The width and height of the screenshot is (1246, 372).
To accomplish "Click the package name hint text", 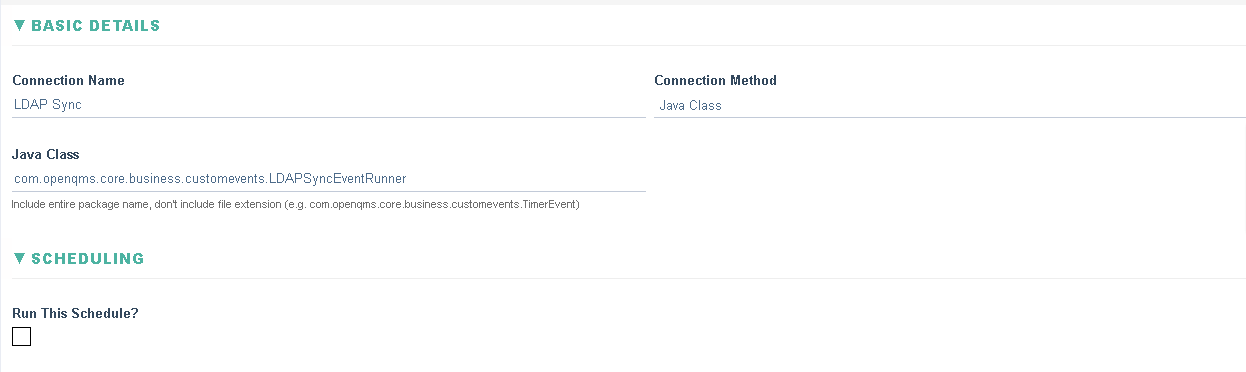I will pyautogui.click(x=296, y=204).
